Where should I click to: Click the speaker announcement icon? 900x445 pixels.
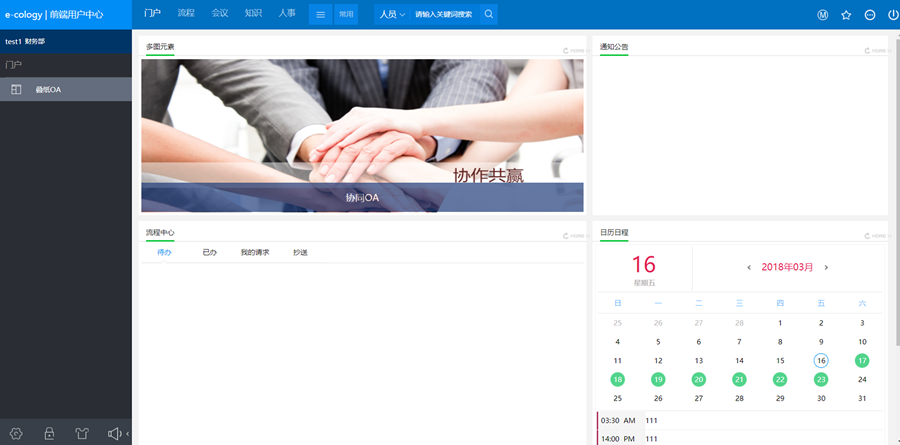coord(114,434)
